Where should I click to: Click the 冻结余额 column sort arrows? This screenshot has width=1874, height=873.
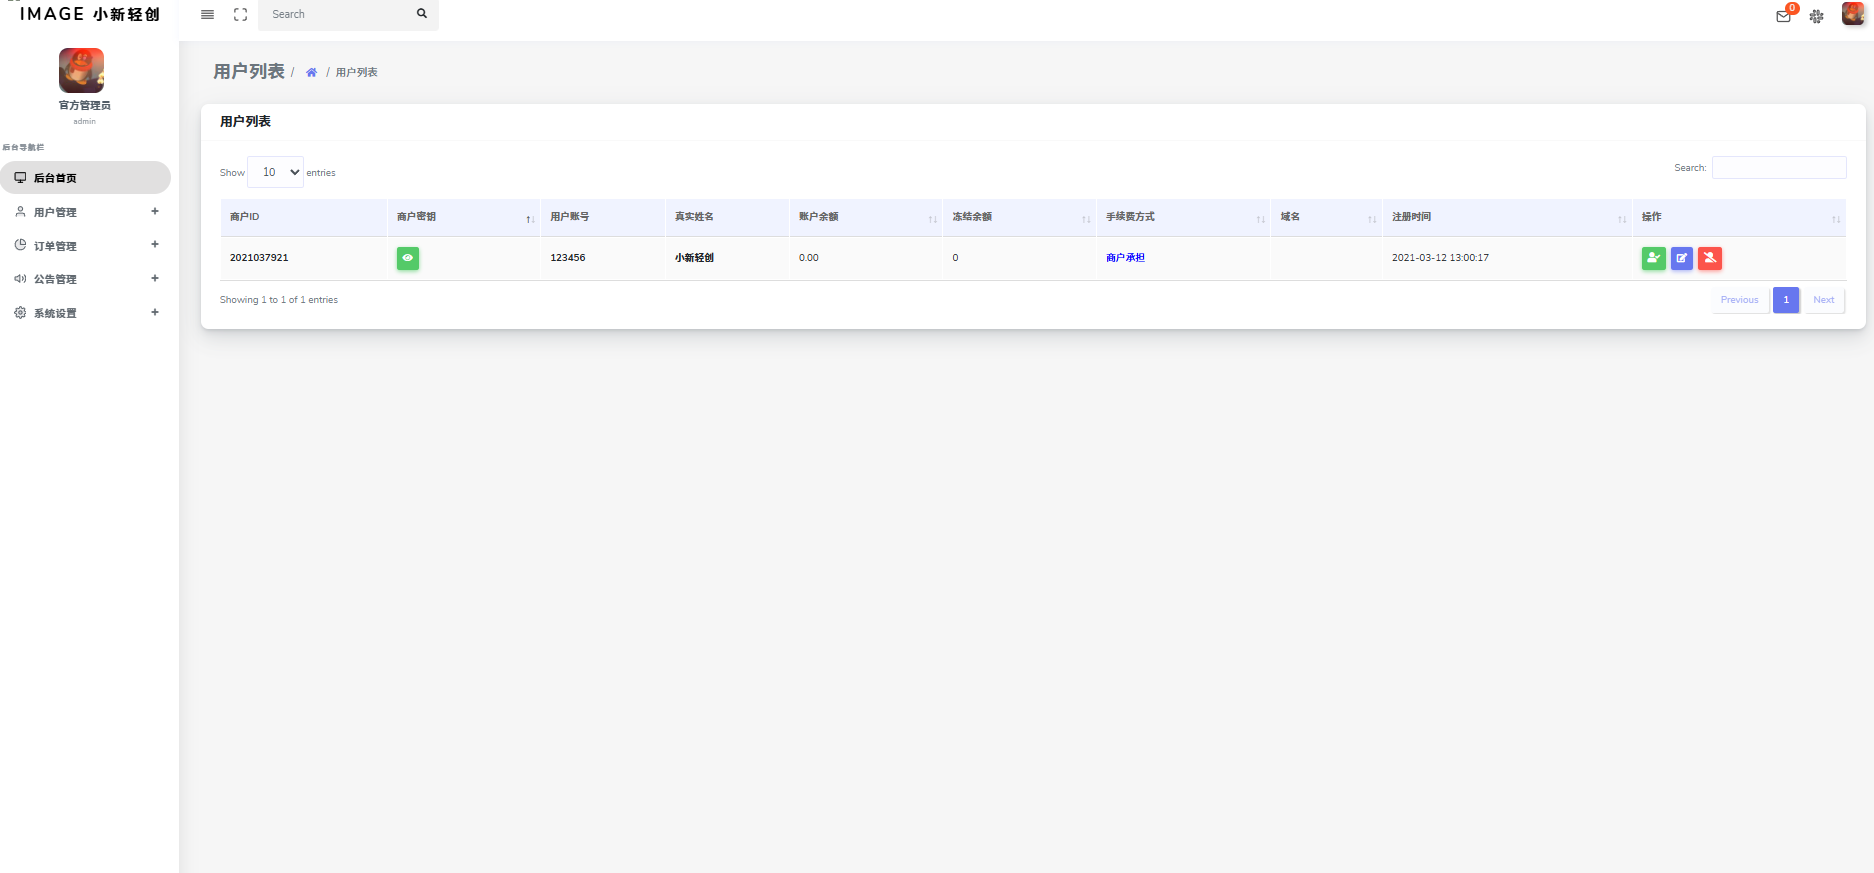(x=1086, y=219)
